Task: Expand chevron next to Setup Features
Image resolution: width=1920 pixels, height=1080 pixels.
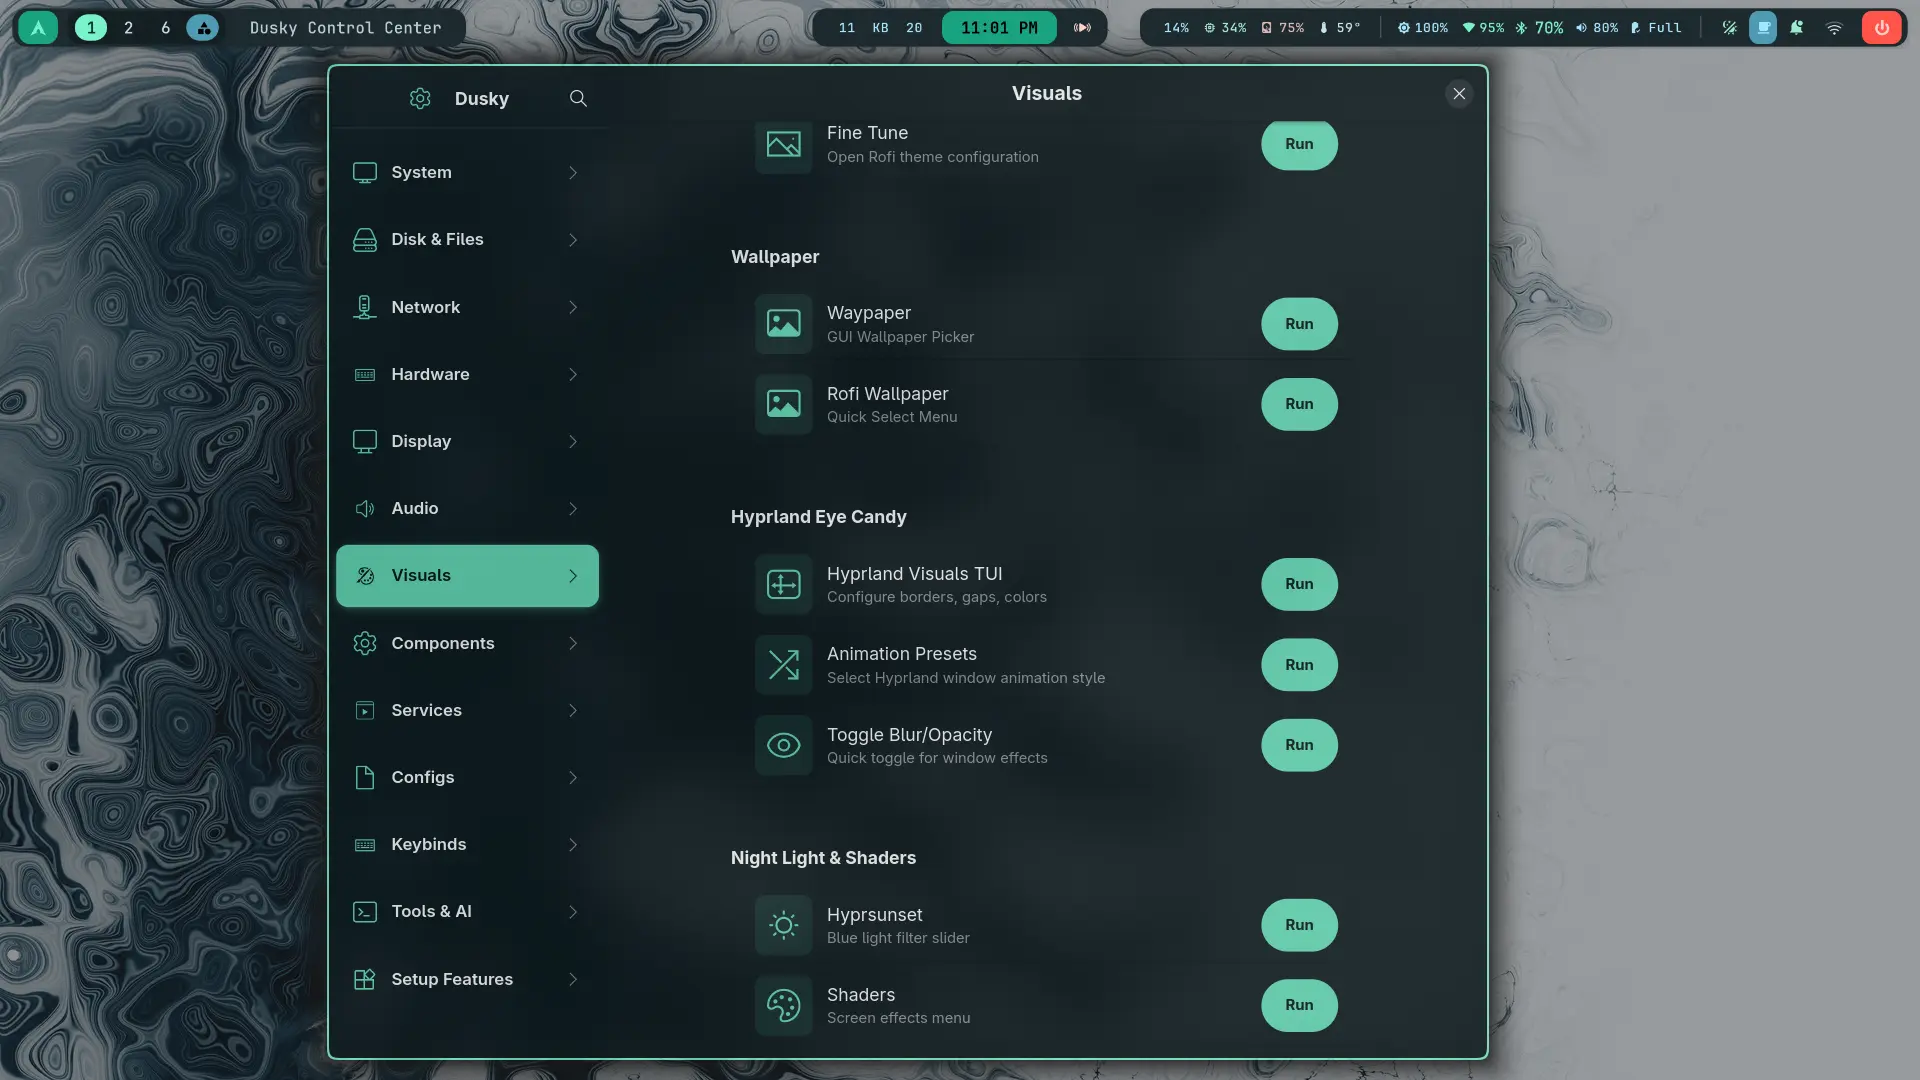Action: 573,979
